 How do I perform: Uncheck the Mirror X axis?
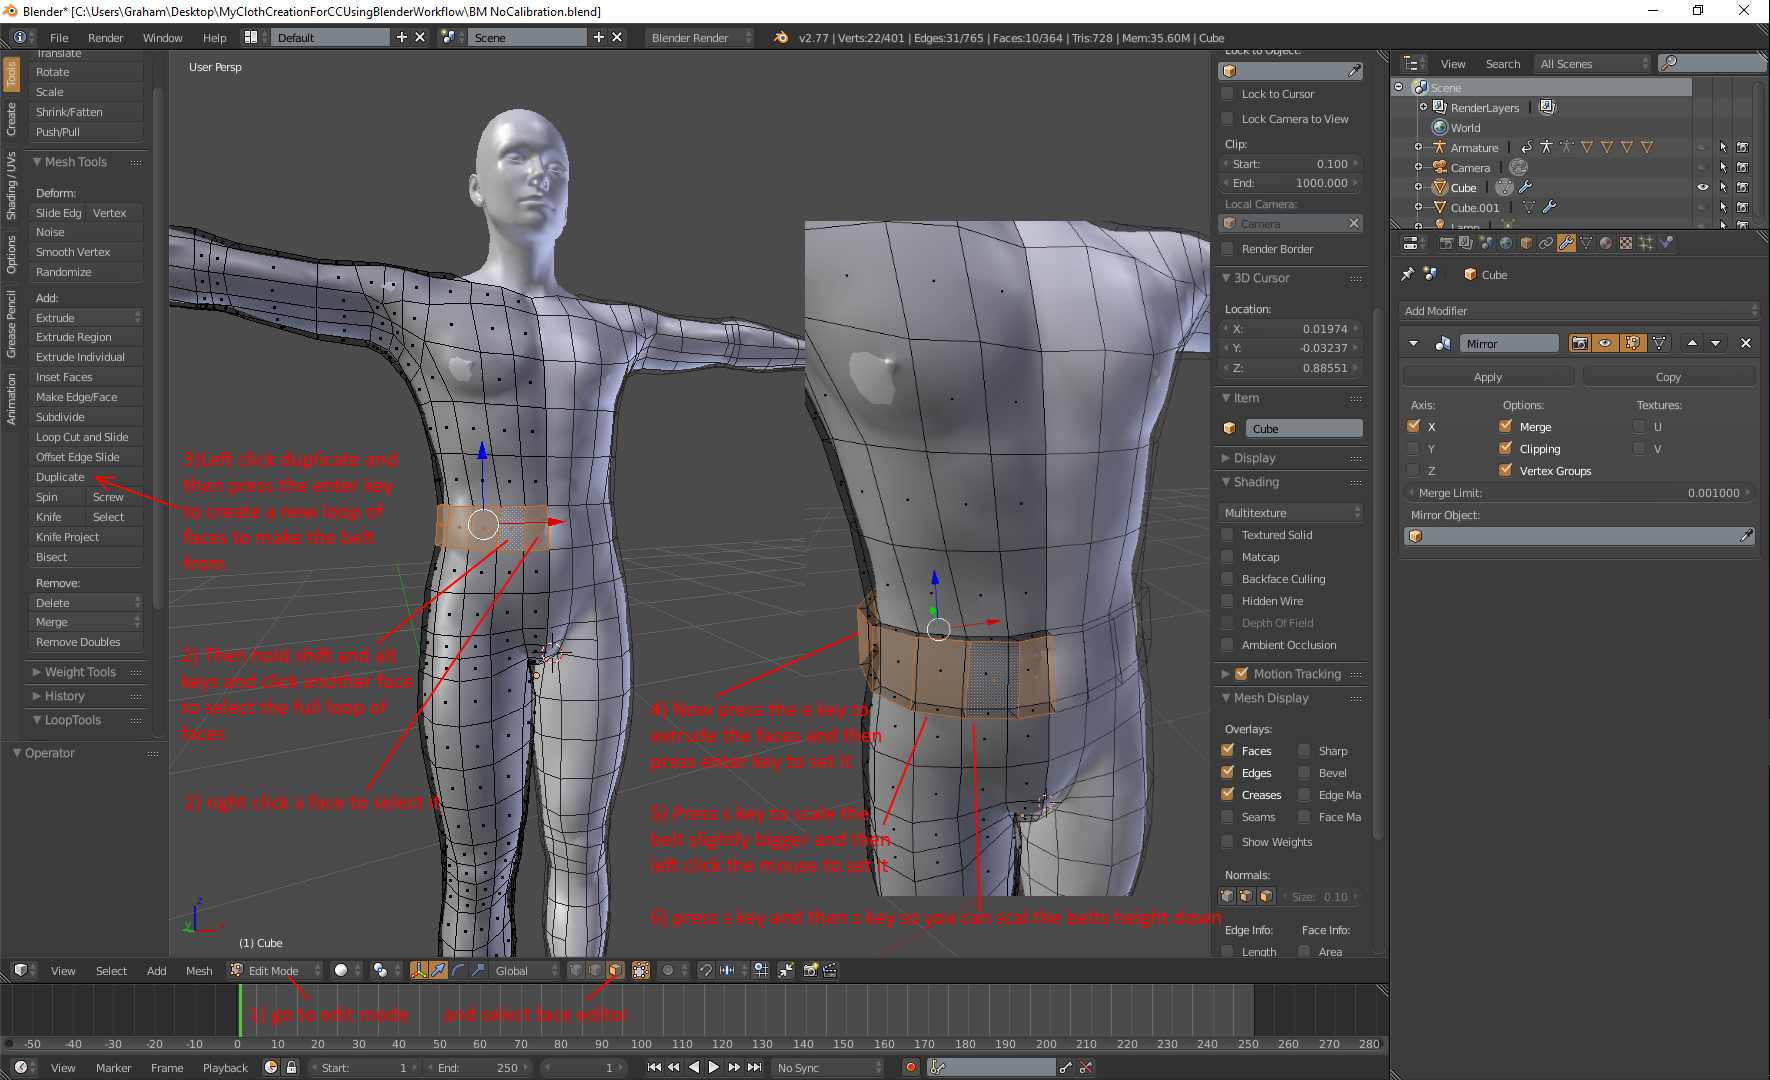(x=1413, y=426)
